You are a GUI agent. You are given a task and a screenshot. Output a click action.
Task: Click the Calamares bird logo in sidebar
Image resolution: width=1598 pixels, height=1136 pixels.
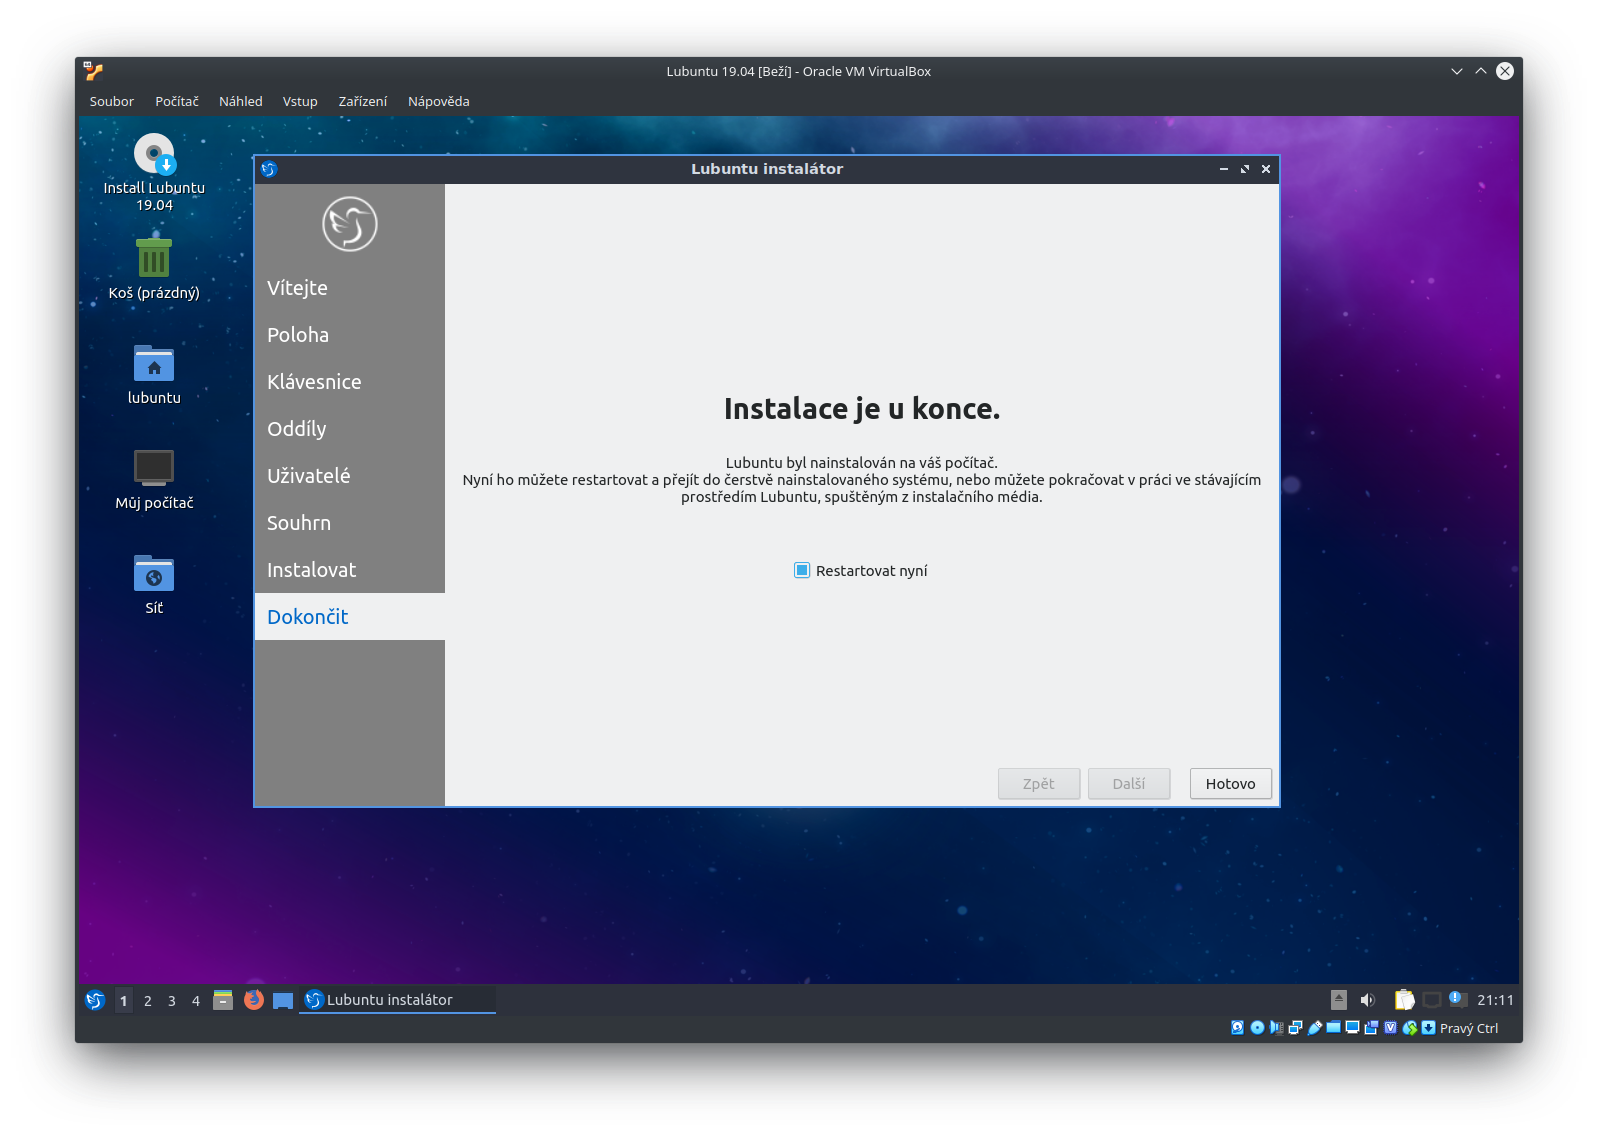tap(350, 224)
